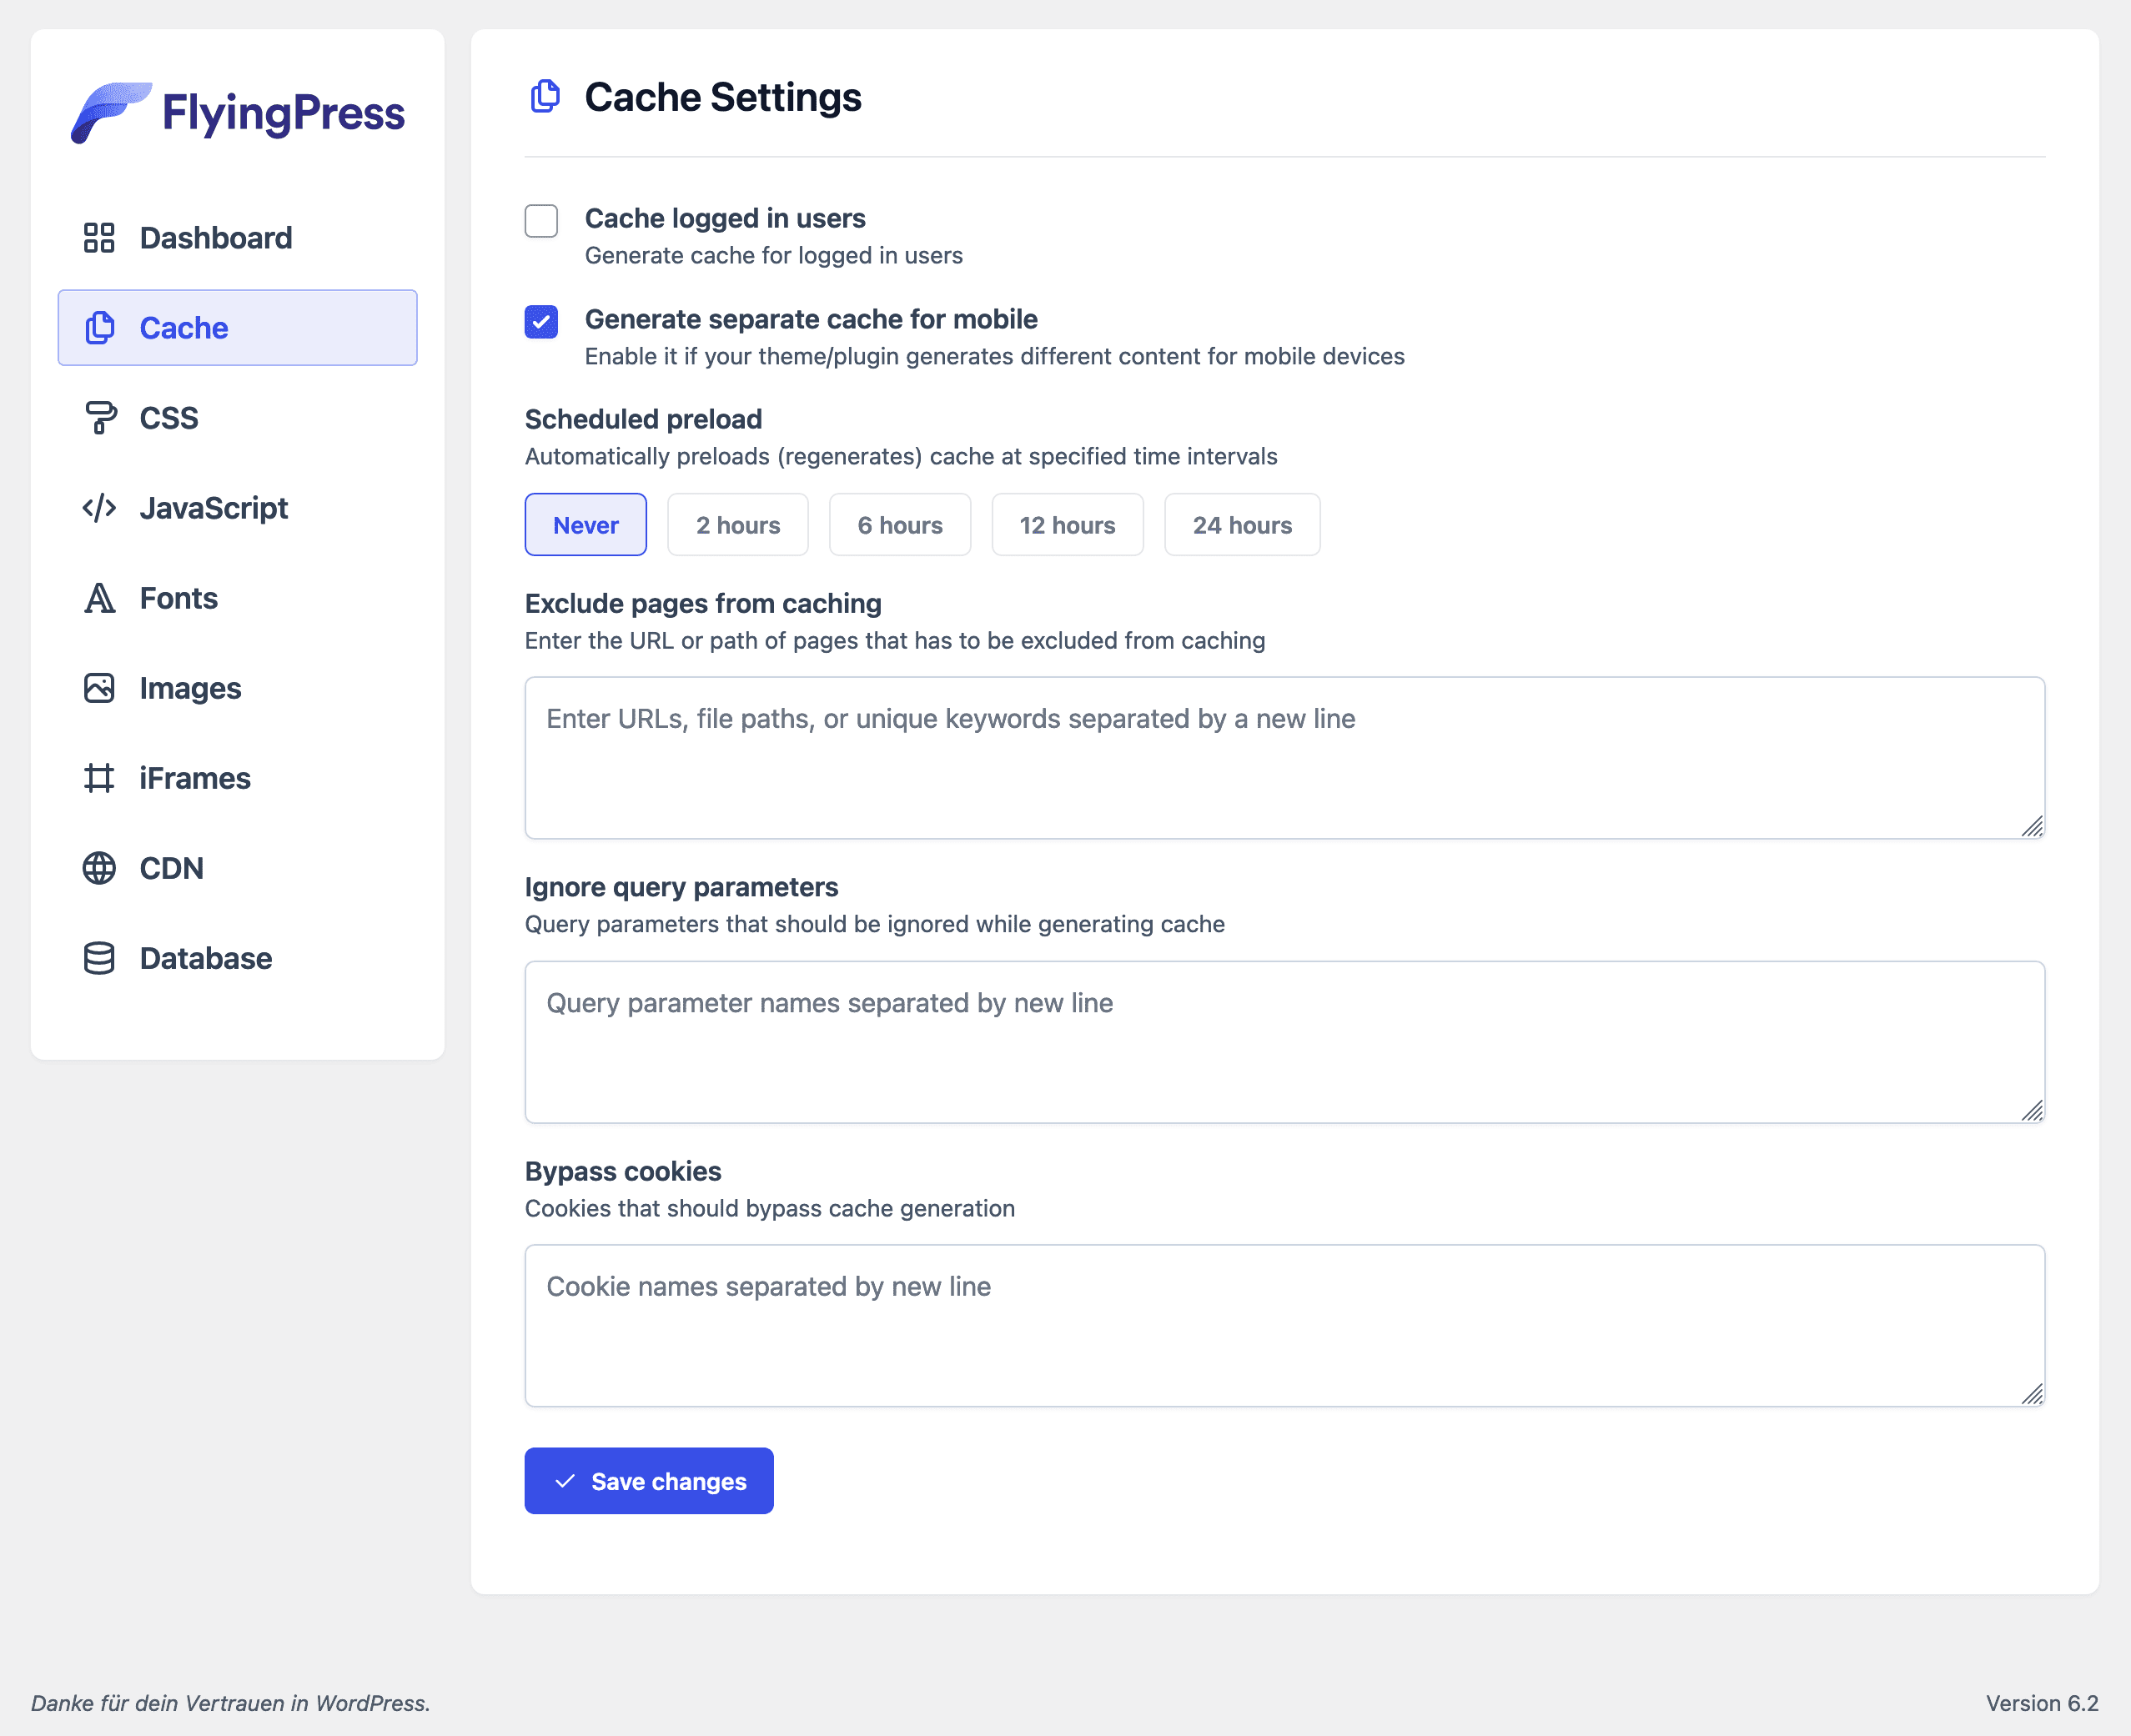Click 'Automatically preloads (regenerates) cache' description
The image size is (2131, 1736).
901,456
